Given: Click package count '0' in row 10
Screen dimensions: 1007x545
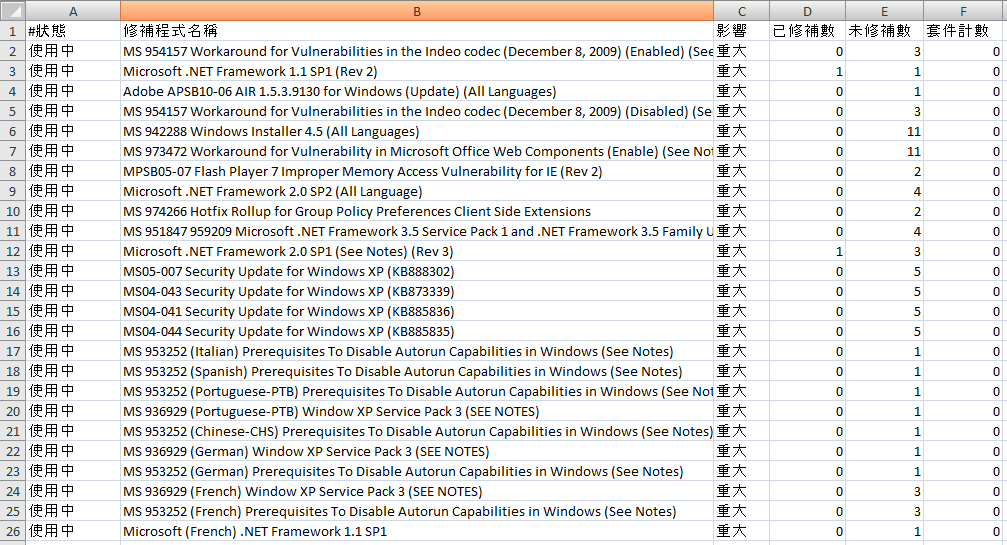Looking at the screenshot, I should click(x=963, y=211).
